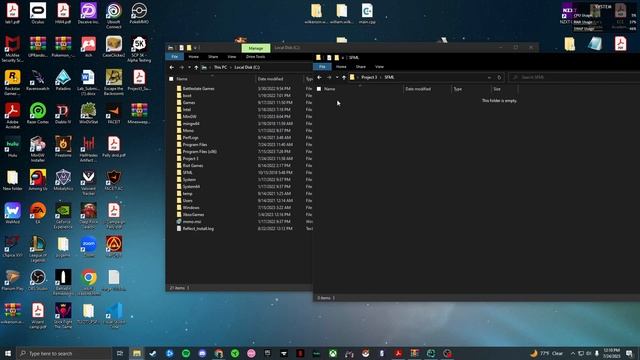
Task: Launch WinDirStat from the desktop
Action: (89, 113)
